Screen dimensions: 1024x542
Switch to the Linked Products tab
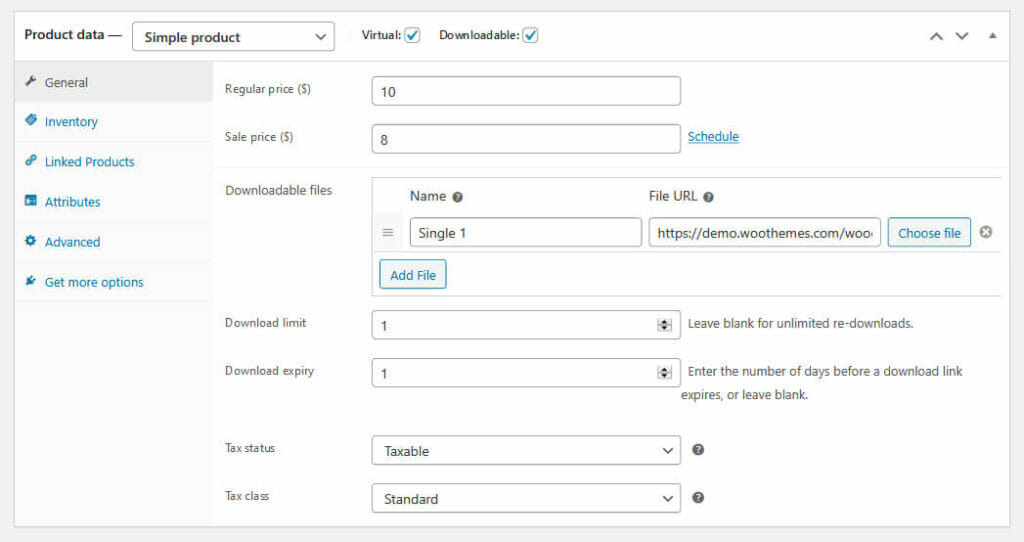point(114,162)
